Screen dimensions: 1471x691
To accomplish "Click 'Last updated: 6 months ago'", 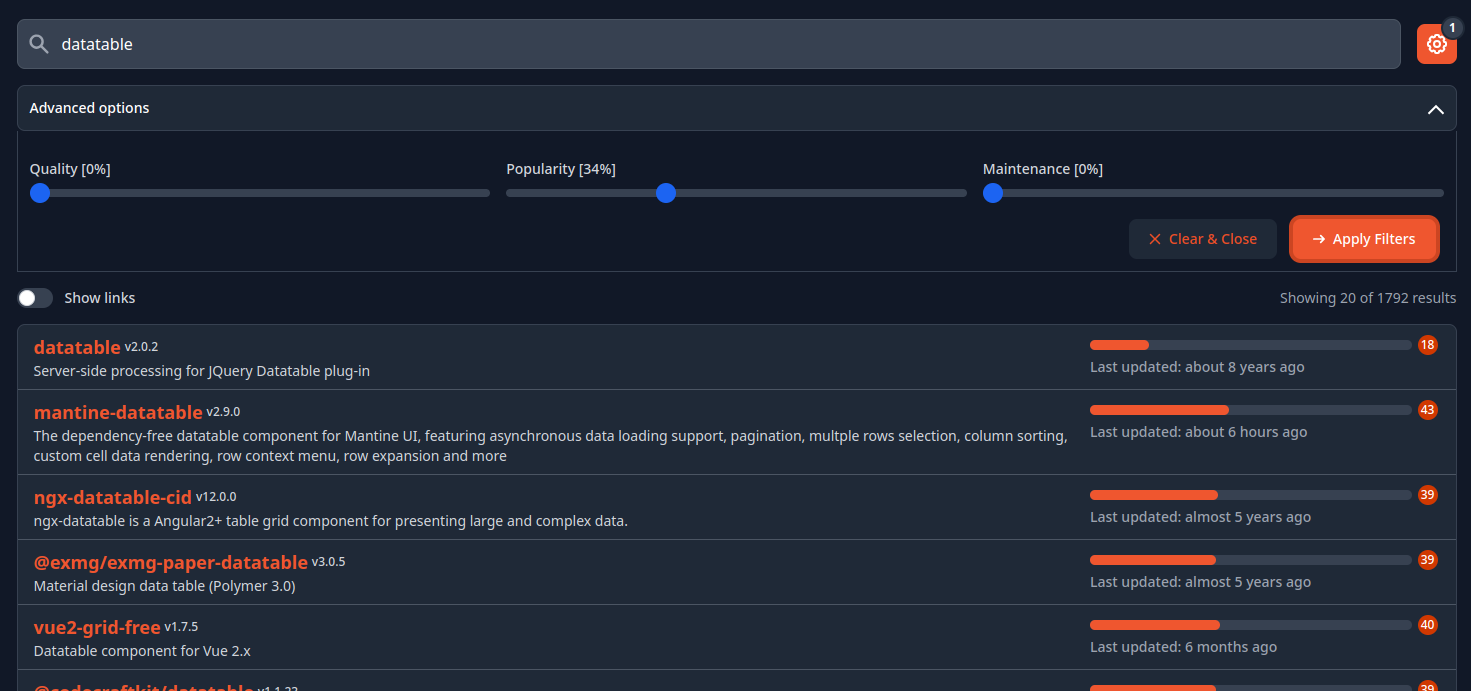I will [1183, 647].
